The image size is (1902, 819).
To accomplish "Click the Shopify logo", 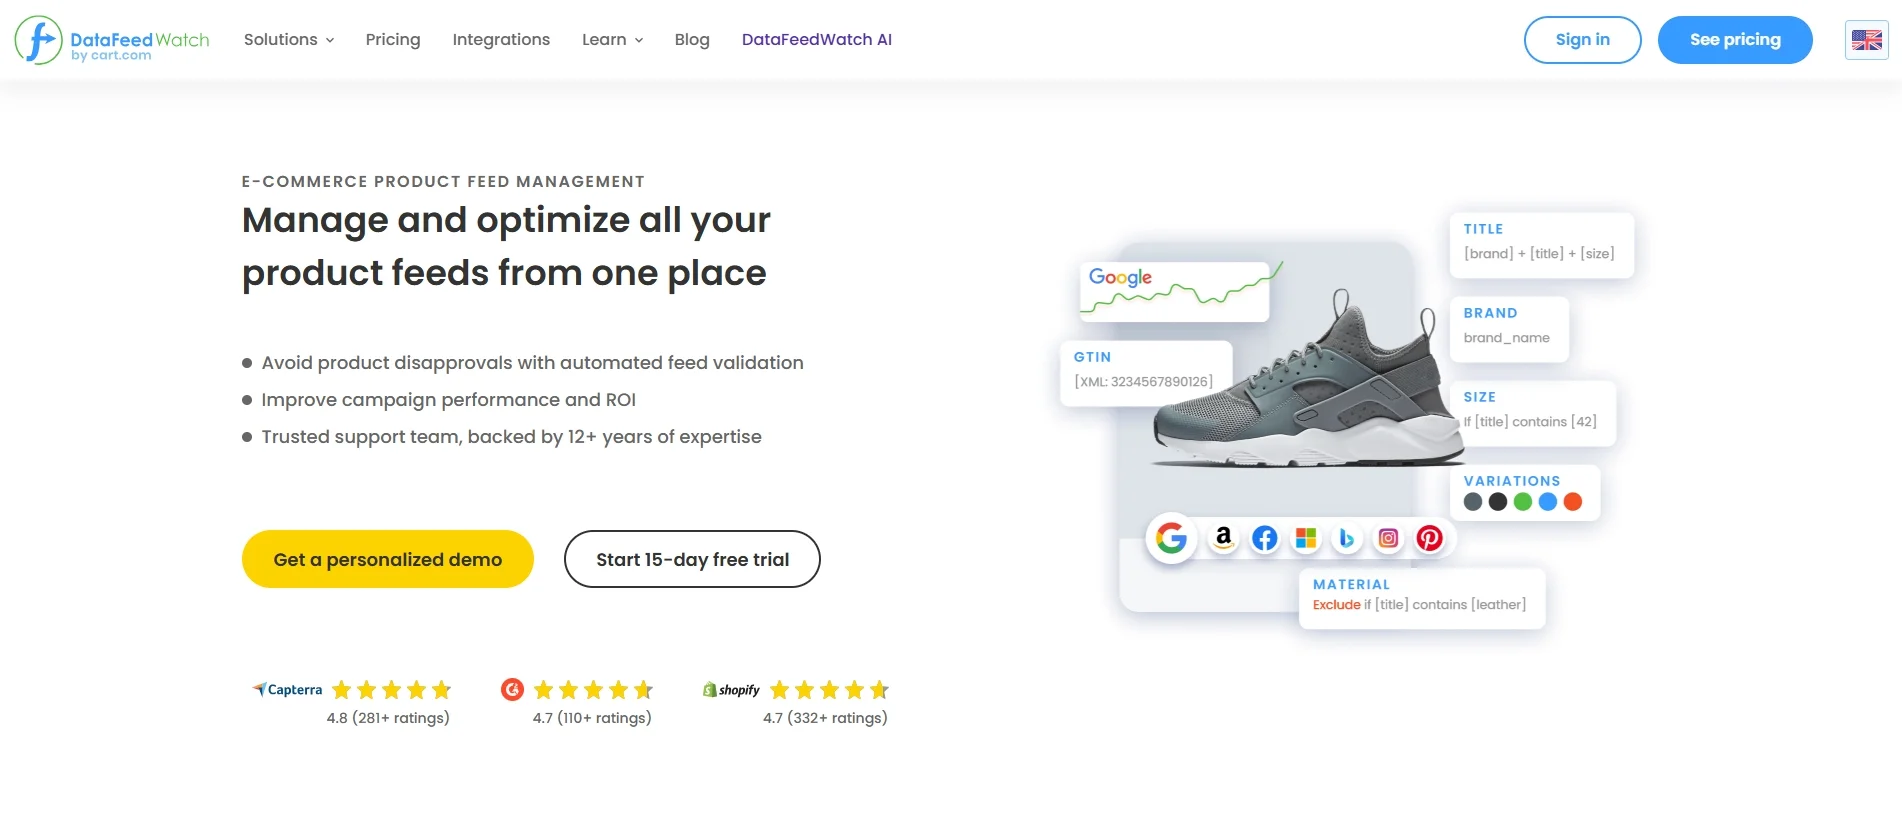I will click(x=731, y=690).
